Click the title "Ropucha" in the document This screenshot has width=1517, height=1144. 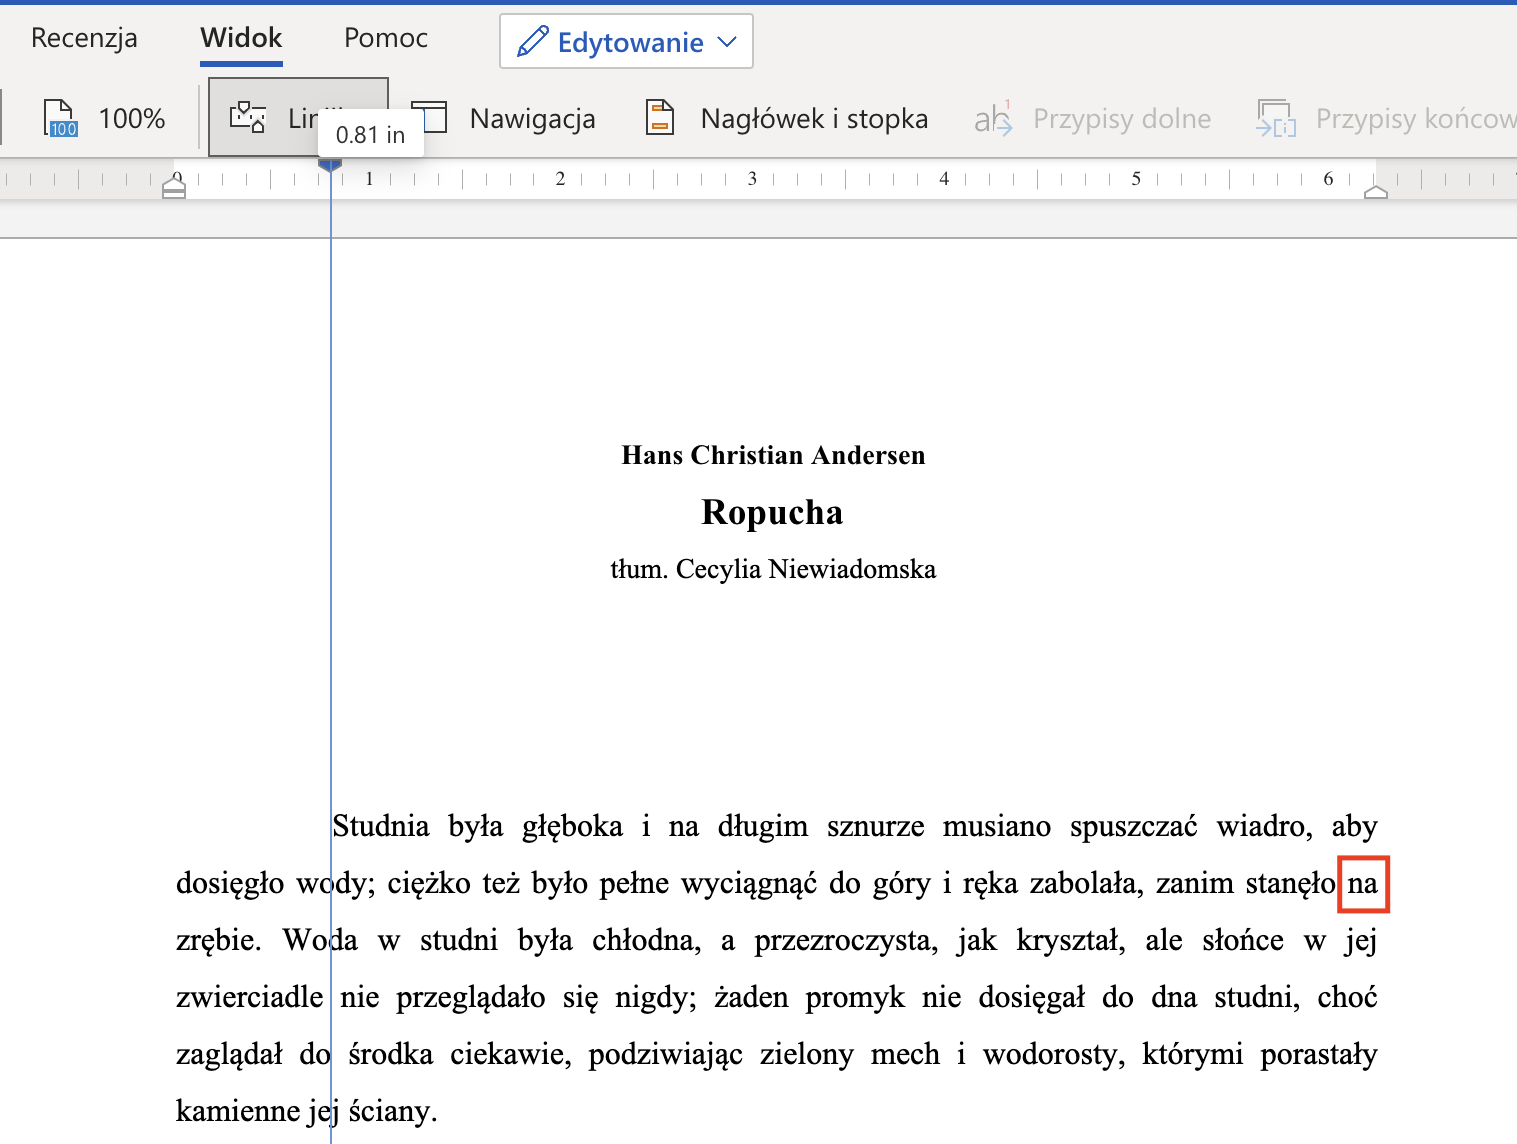click(x=772, y=512)
